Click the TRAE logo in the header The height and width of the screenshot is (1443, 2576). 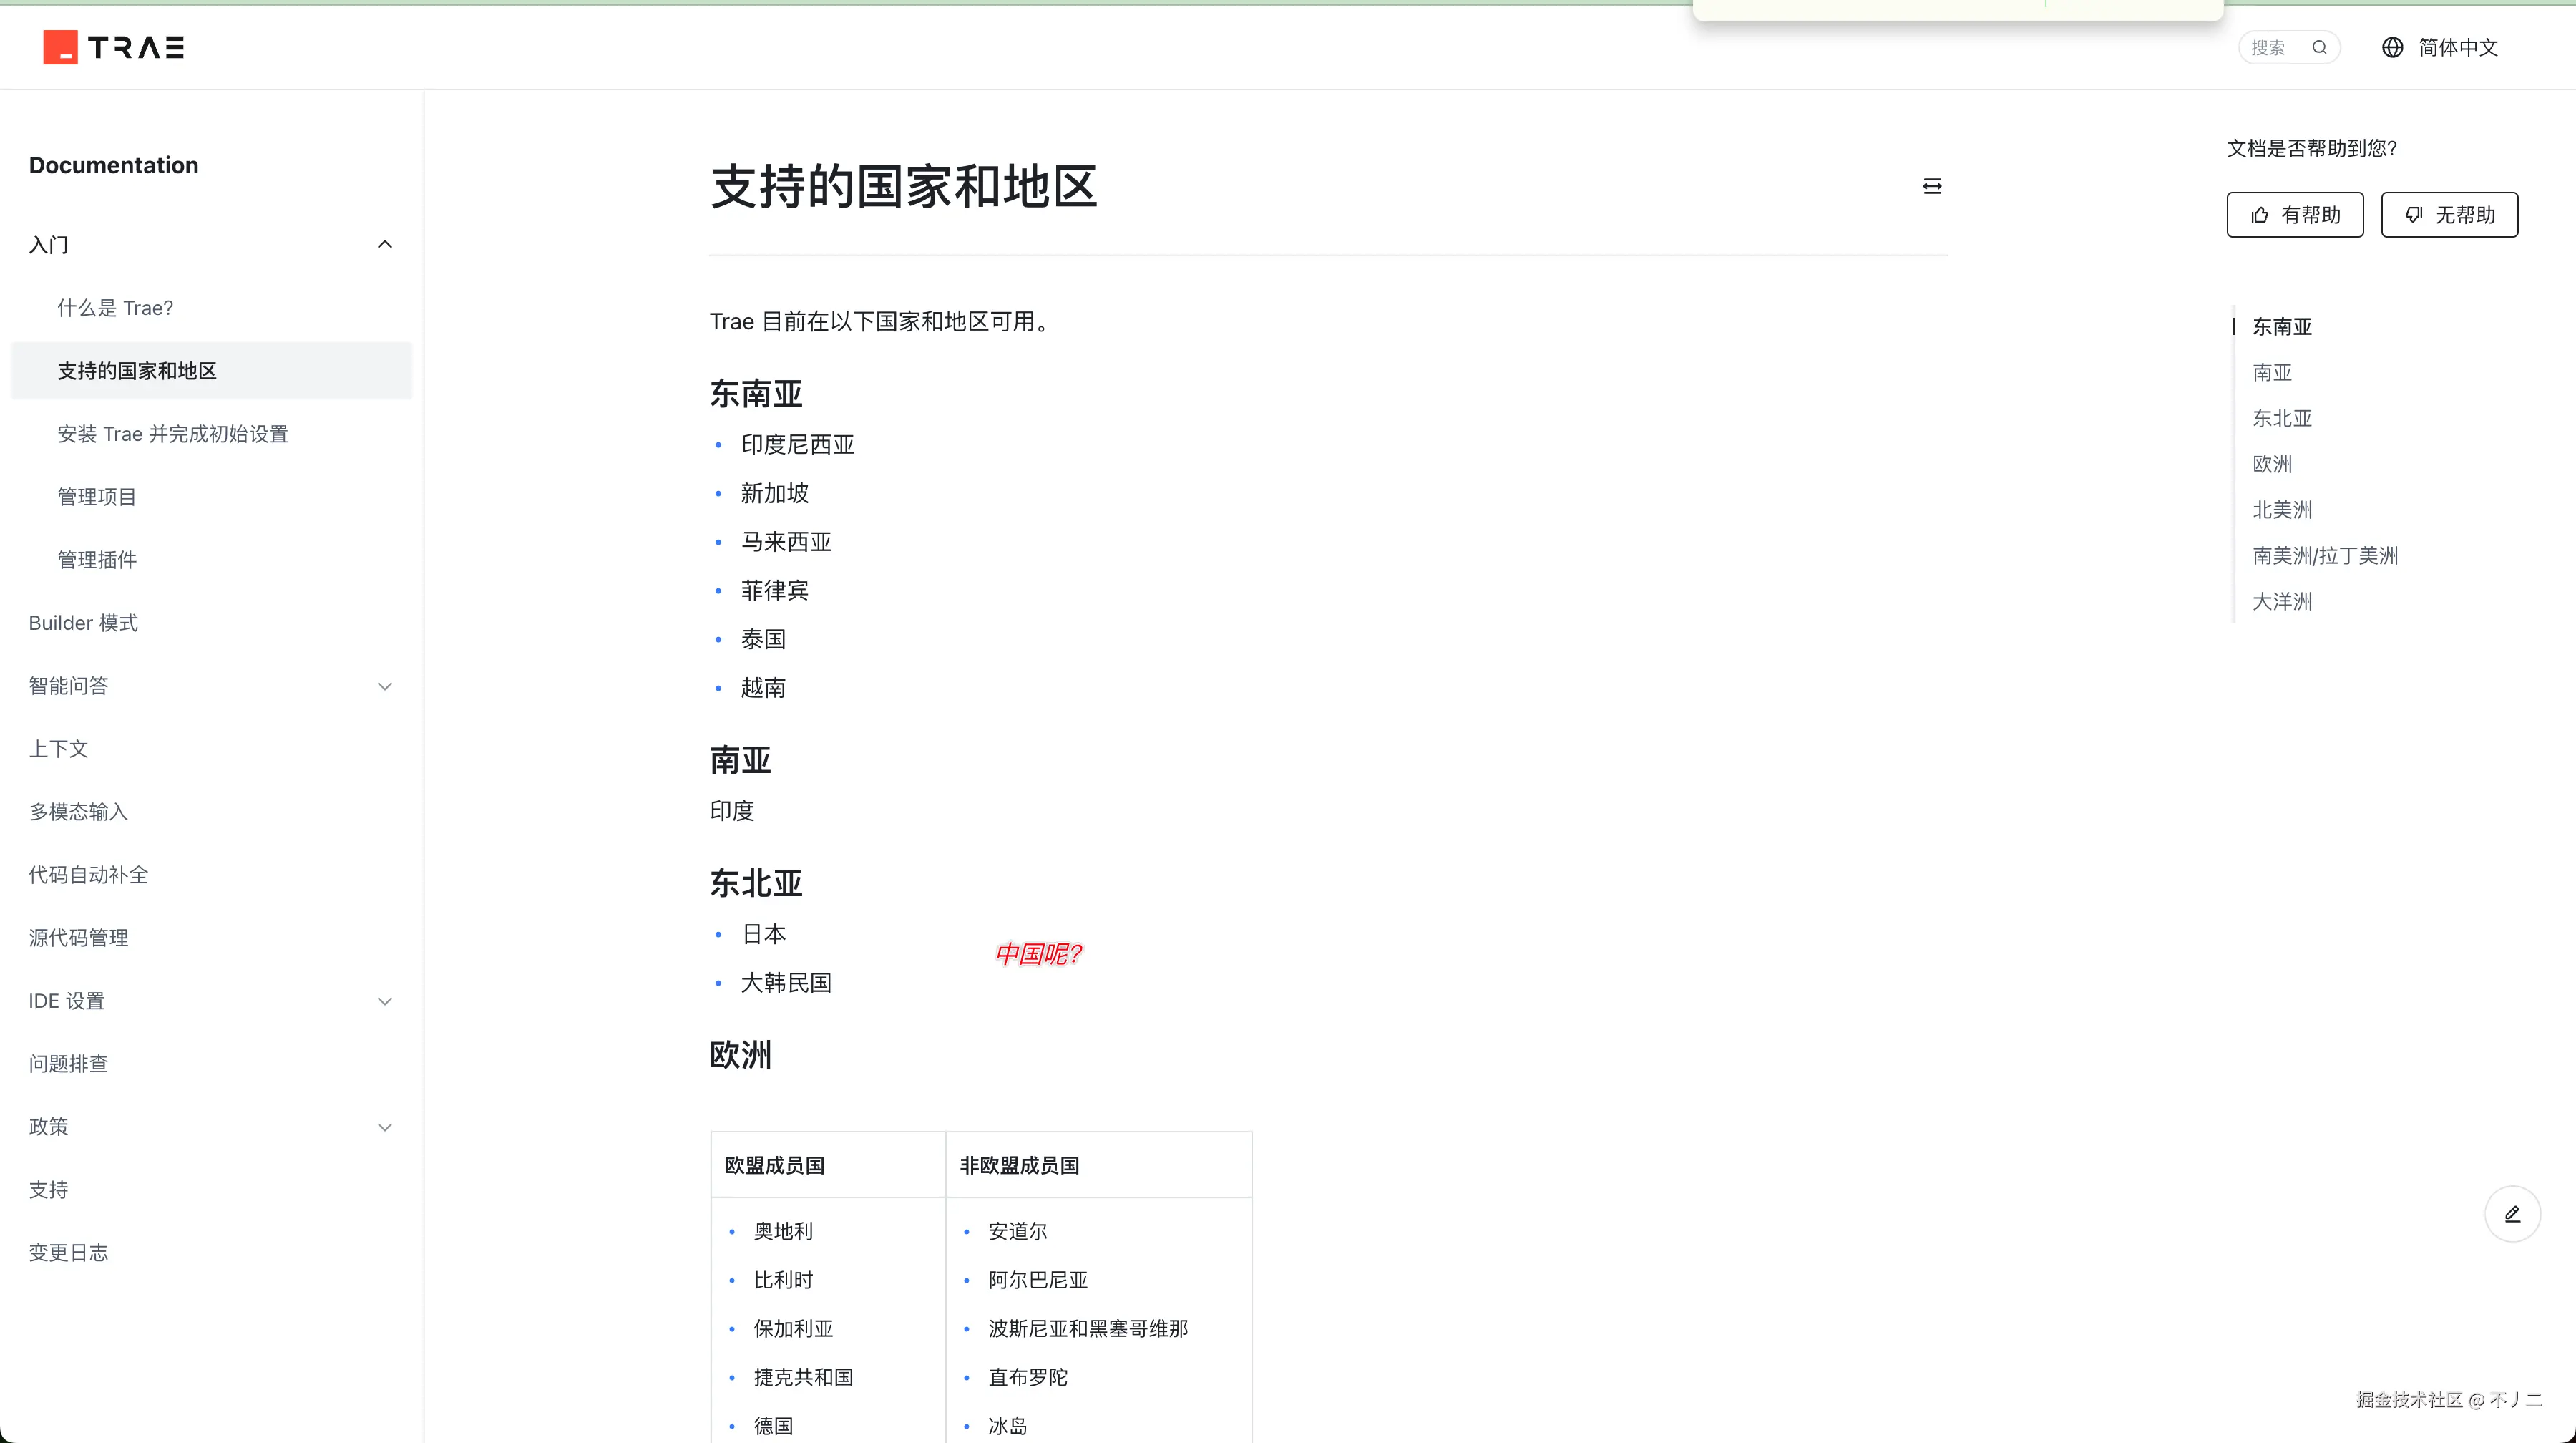[x=113, y=47]
